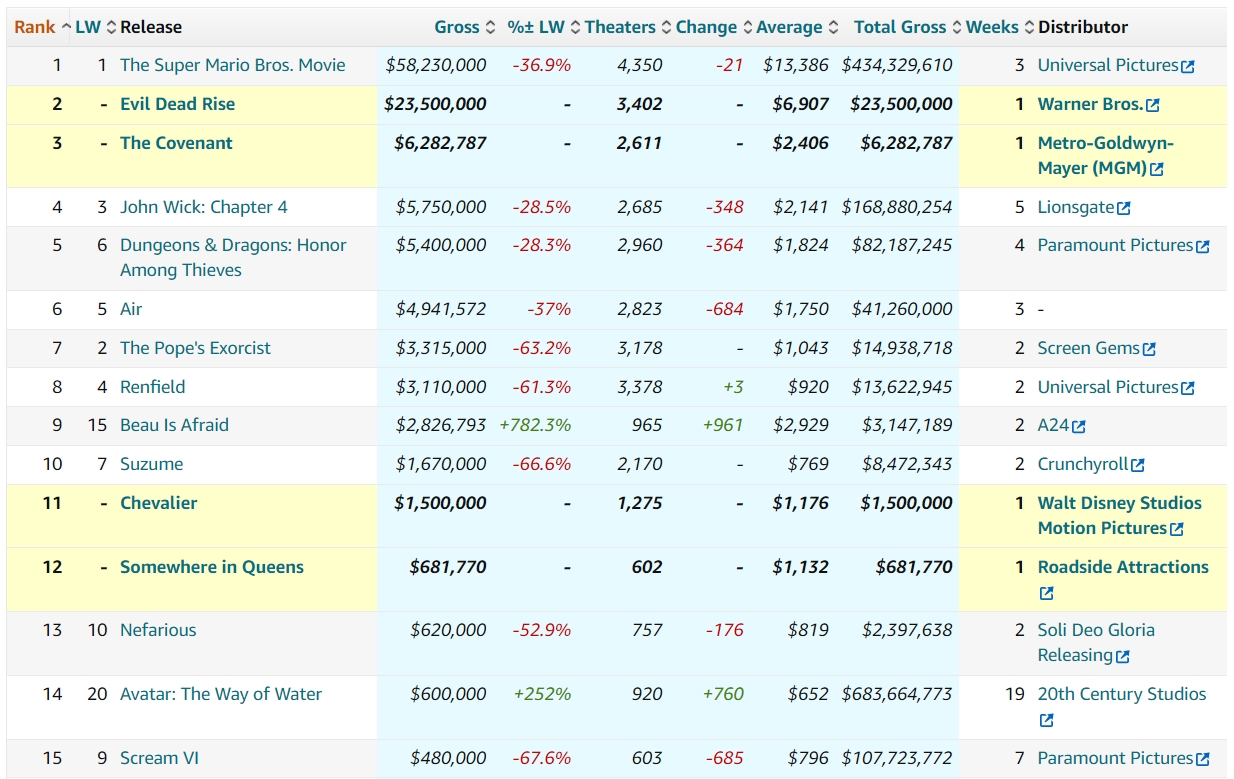This screenshot has width=1234, height=779.
Task: Click the sort arrows beside Theaters header
Action: 666,27
